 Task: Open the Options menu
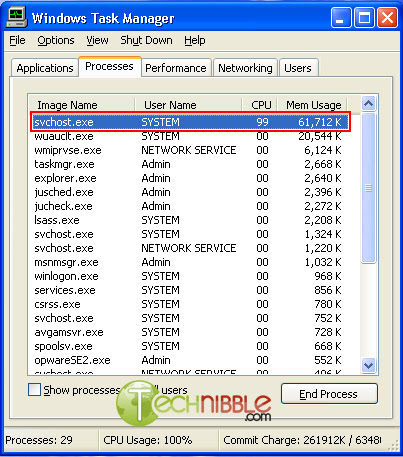coord(56,40)
